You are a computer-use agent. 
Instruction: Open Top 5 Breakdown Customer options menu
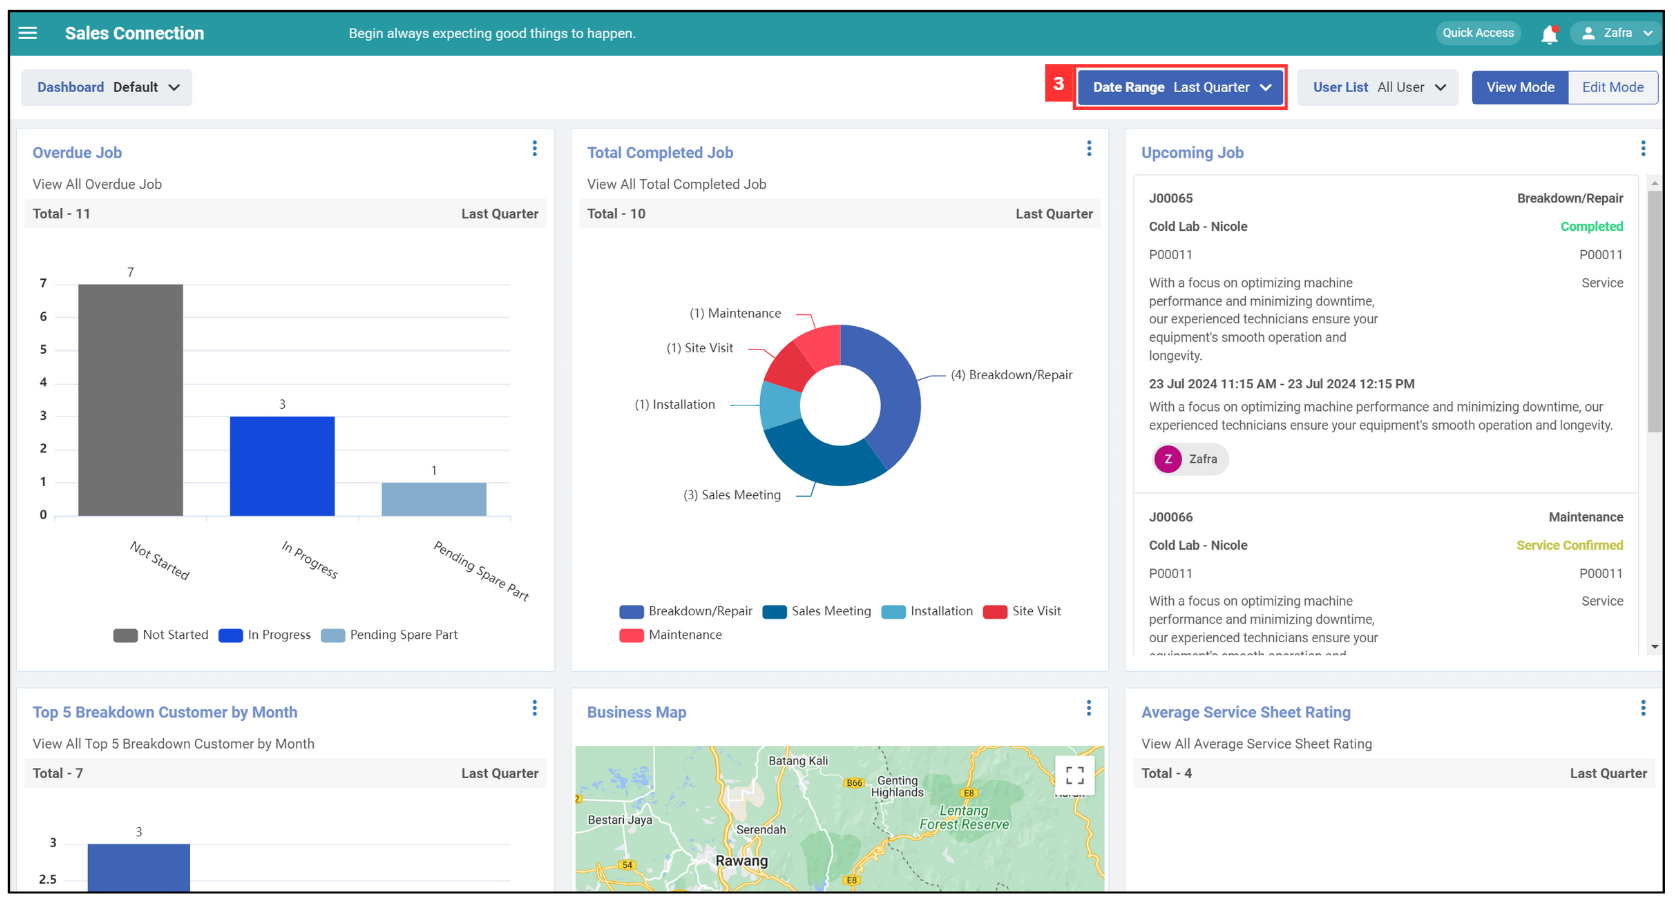point(535,708)
